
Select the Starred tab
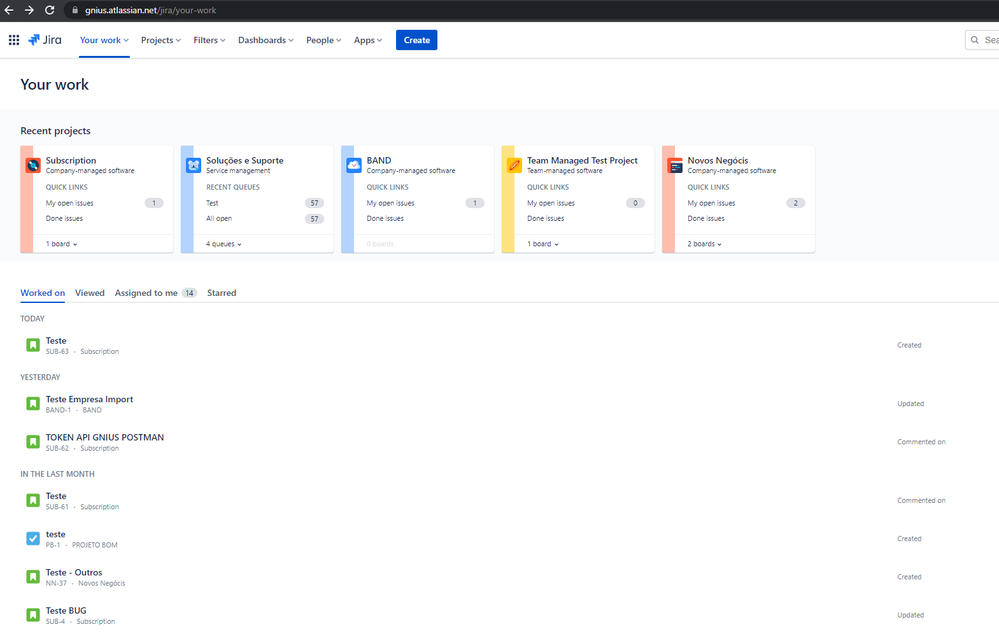222,293
